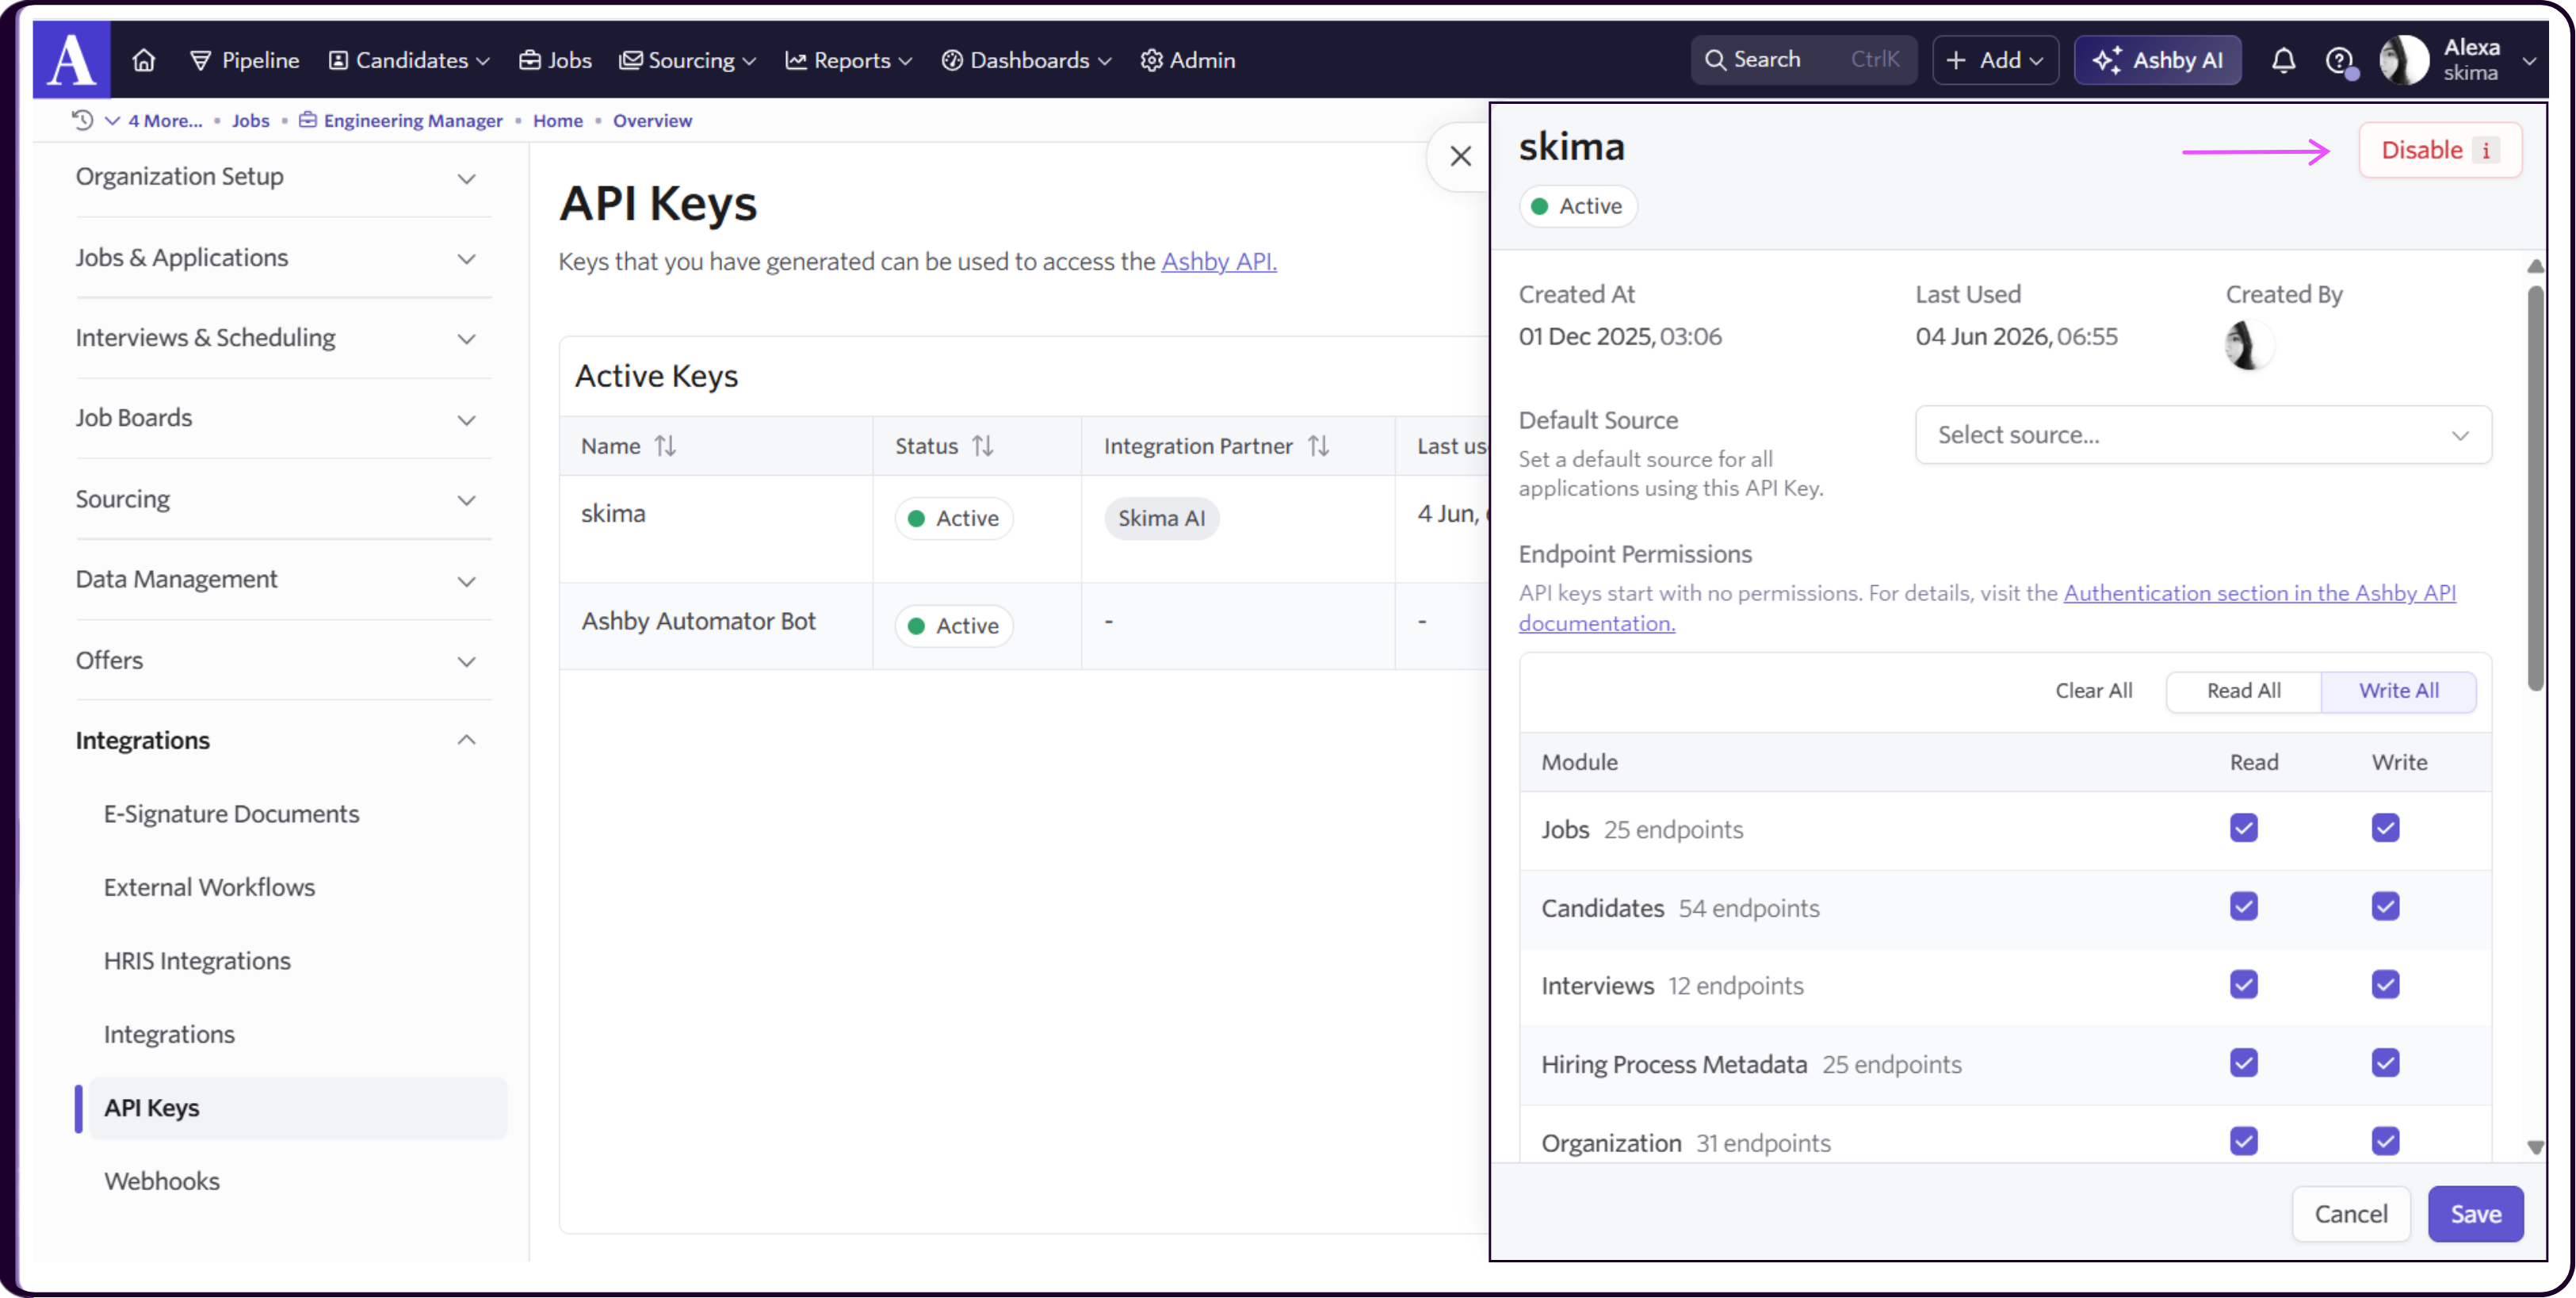Toggle Write checkbox for Candidates module
The width and height of the screenshot is (2576, 1298).
coord(2385,906)
